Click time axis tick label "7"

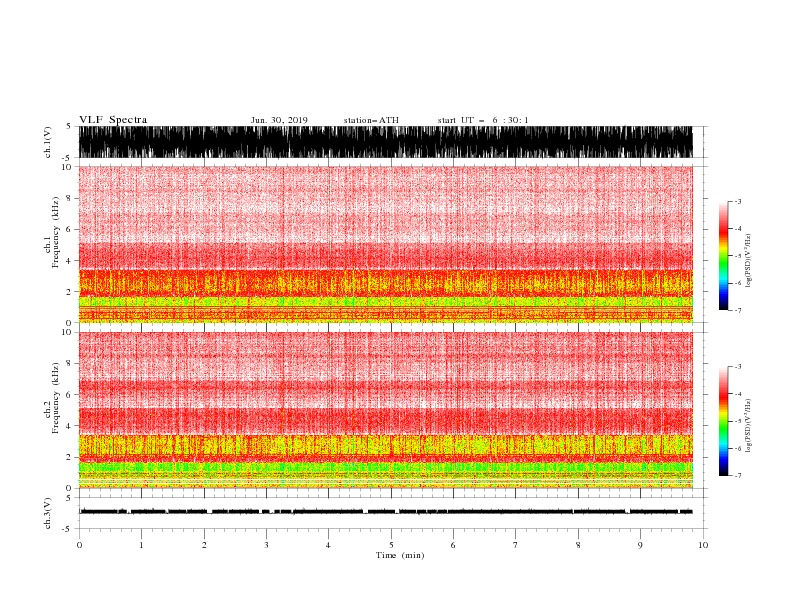tap(516, 545)
